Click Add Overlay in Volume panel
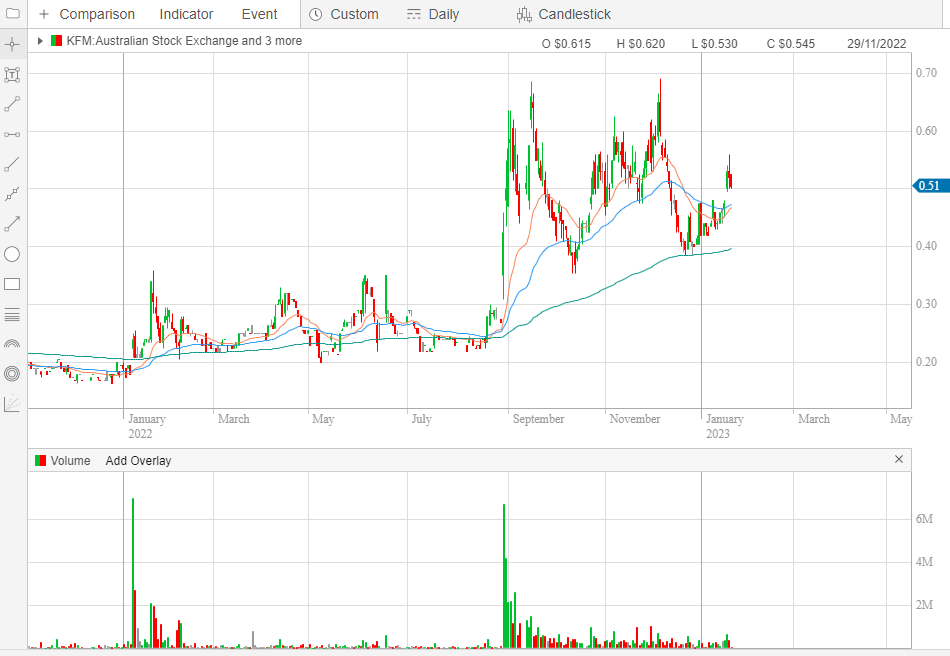The width and height of the screenshot is (950, 656). pos(138,460)
